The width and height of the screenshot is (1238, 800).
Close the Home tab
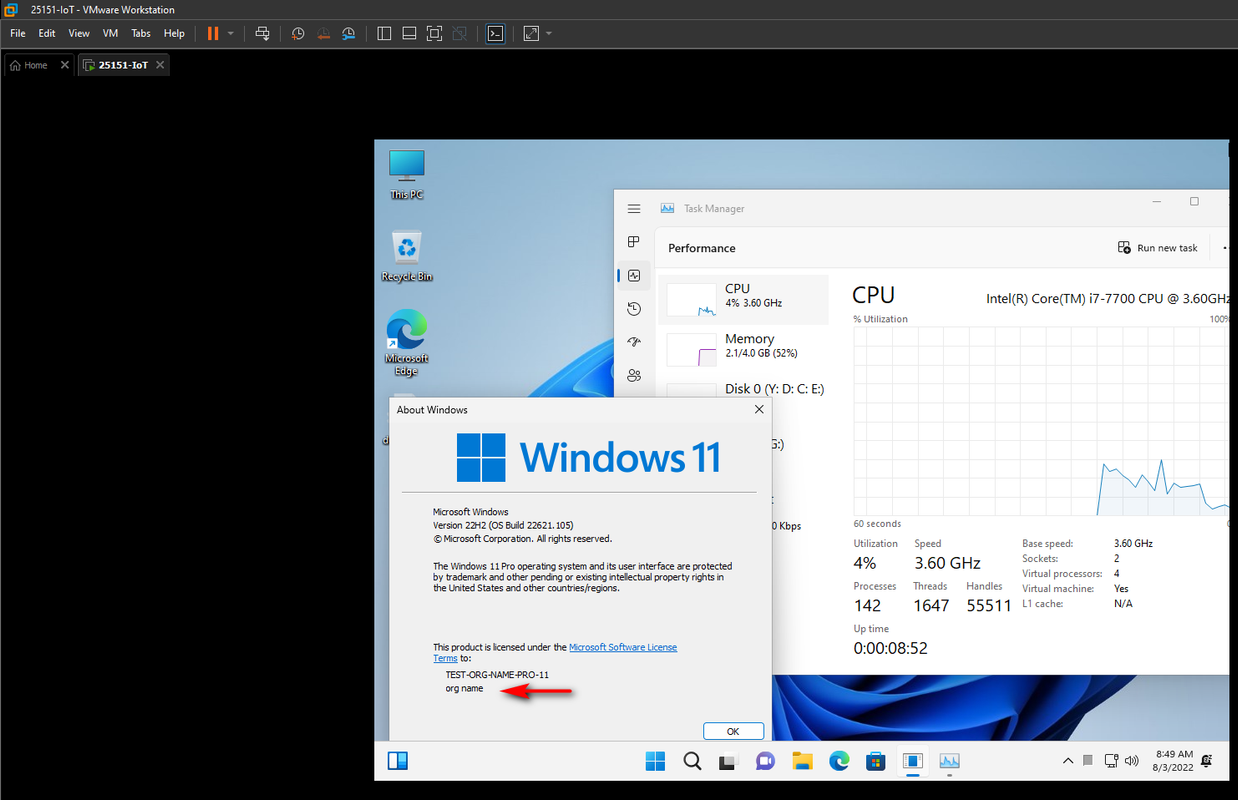coord(65,65)
